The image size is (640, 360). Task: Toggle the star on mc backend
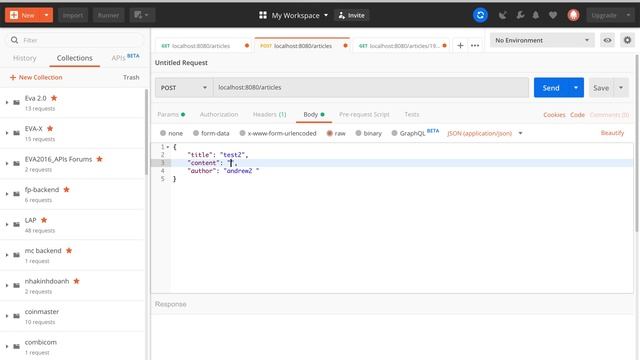click(69, 250)
